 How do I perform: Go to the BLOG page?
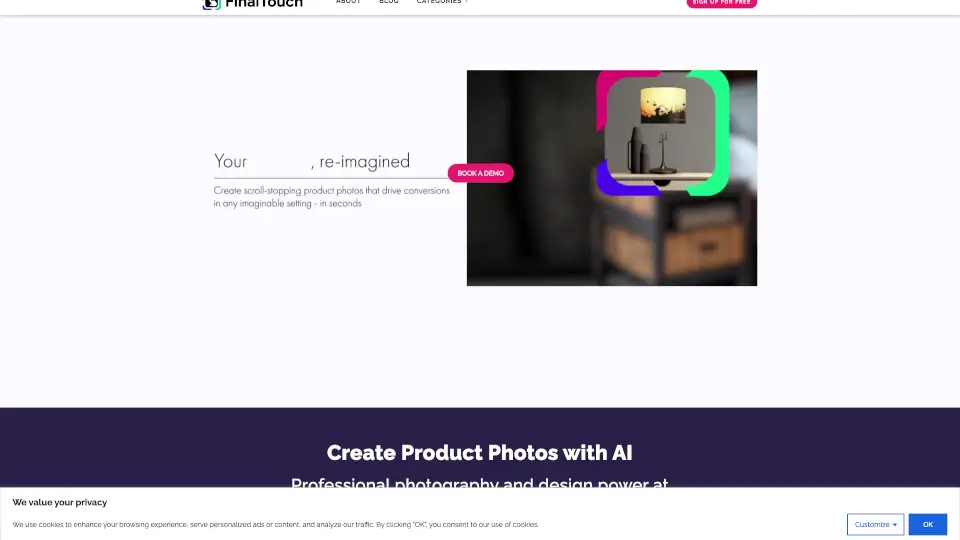tap(389, 2)
